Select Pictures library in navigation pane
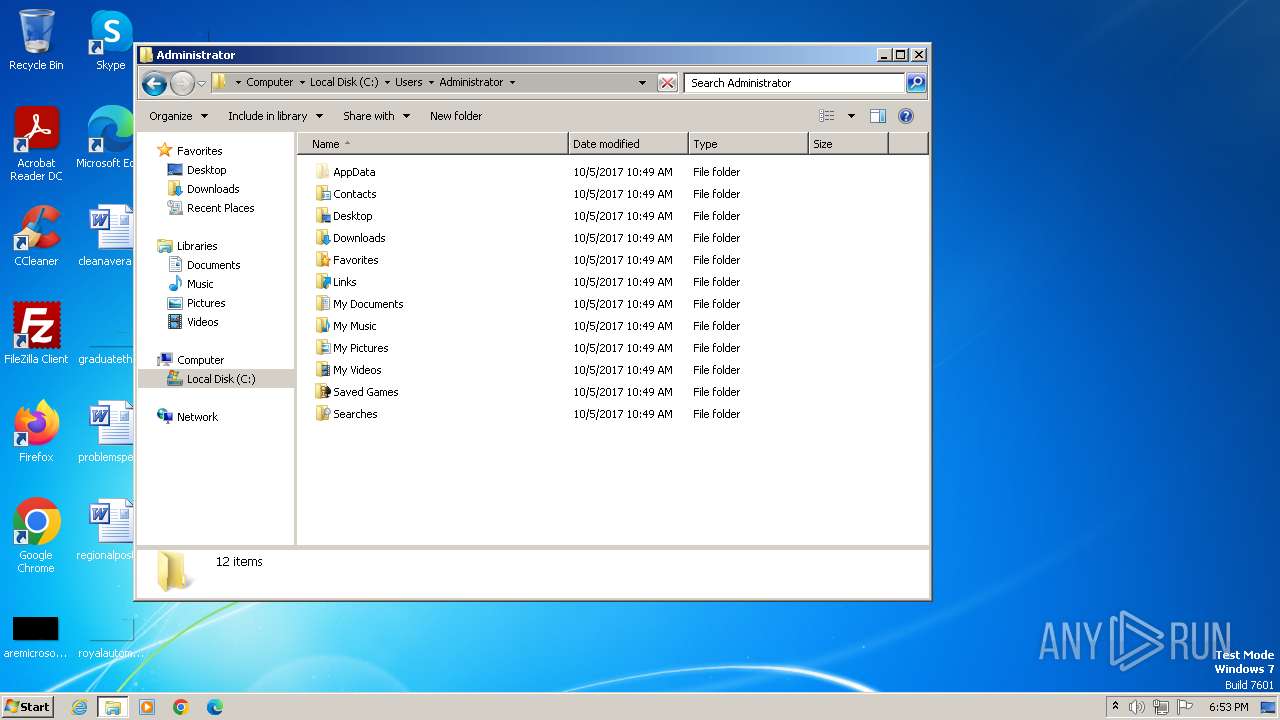The height and width of the screenshot is (720, 1280). pyautogui.click(x=206, y=303)
